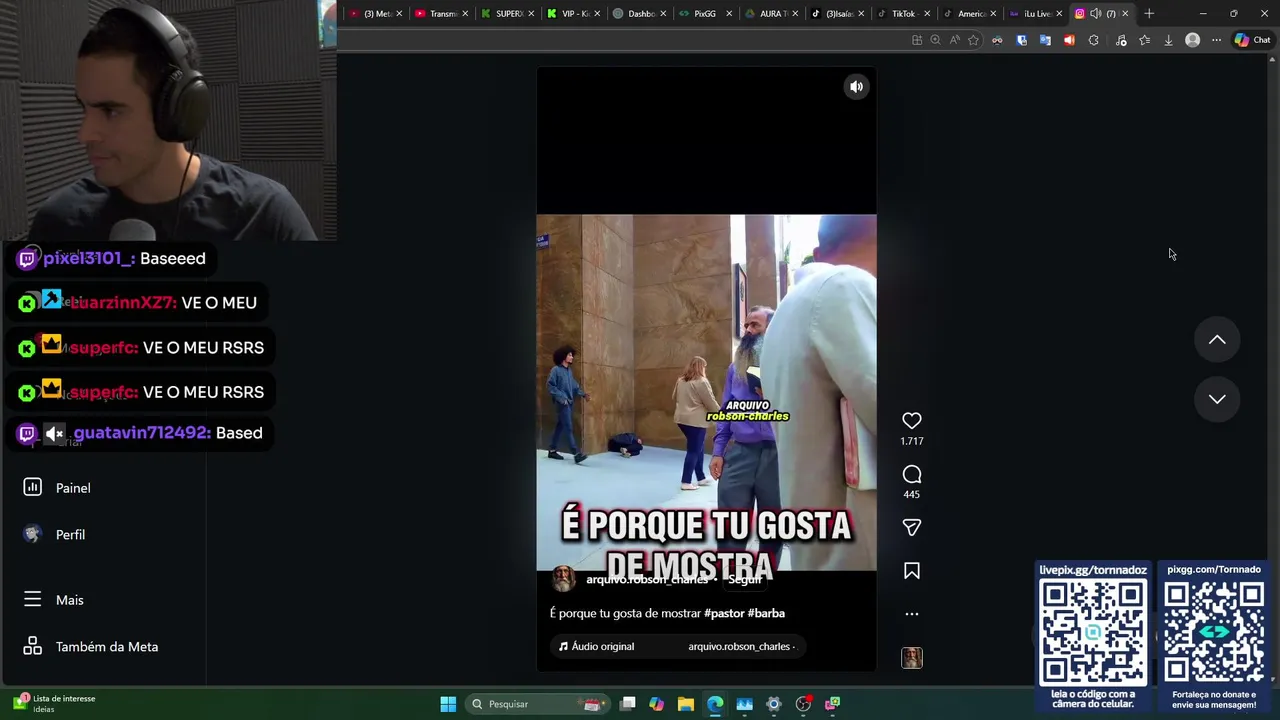Open comments via speech bubble icon
The width and height of the screenshot is (1280, 720).
tap(912, 474)
